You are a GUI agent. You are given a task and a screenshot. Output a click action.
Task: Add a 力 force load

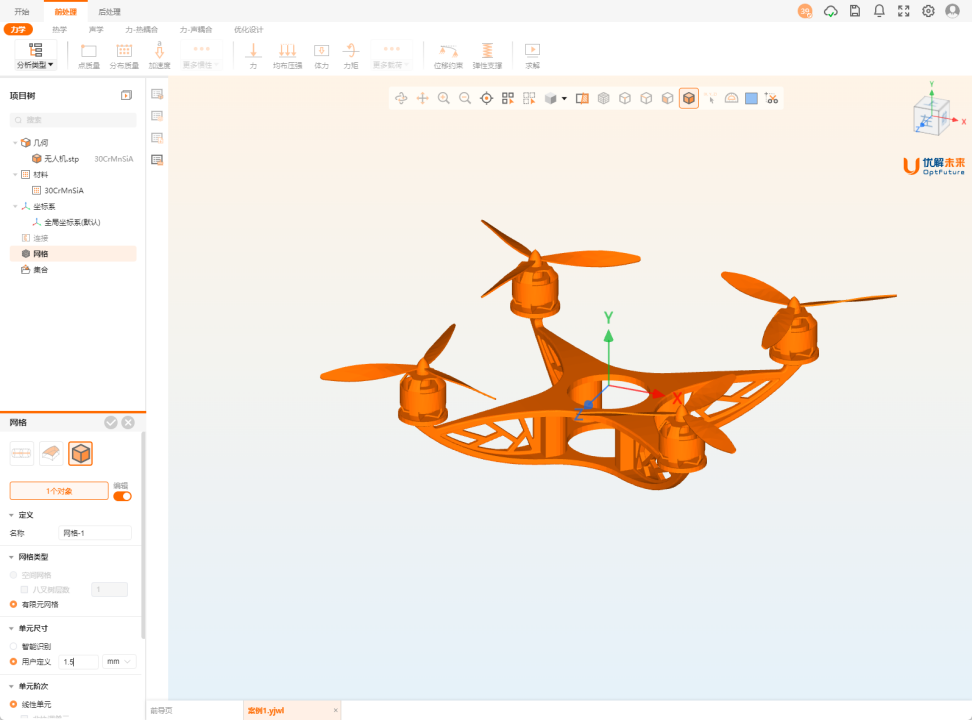click(x=253, y=56)
